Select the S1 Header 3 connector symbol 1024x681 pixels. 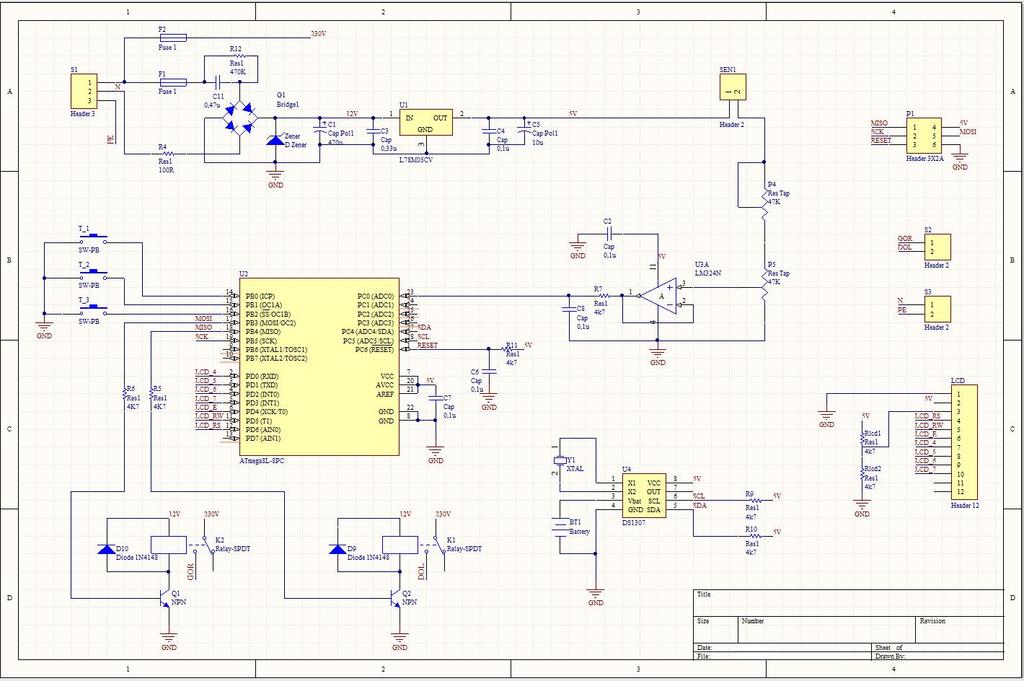pos(84,91)
